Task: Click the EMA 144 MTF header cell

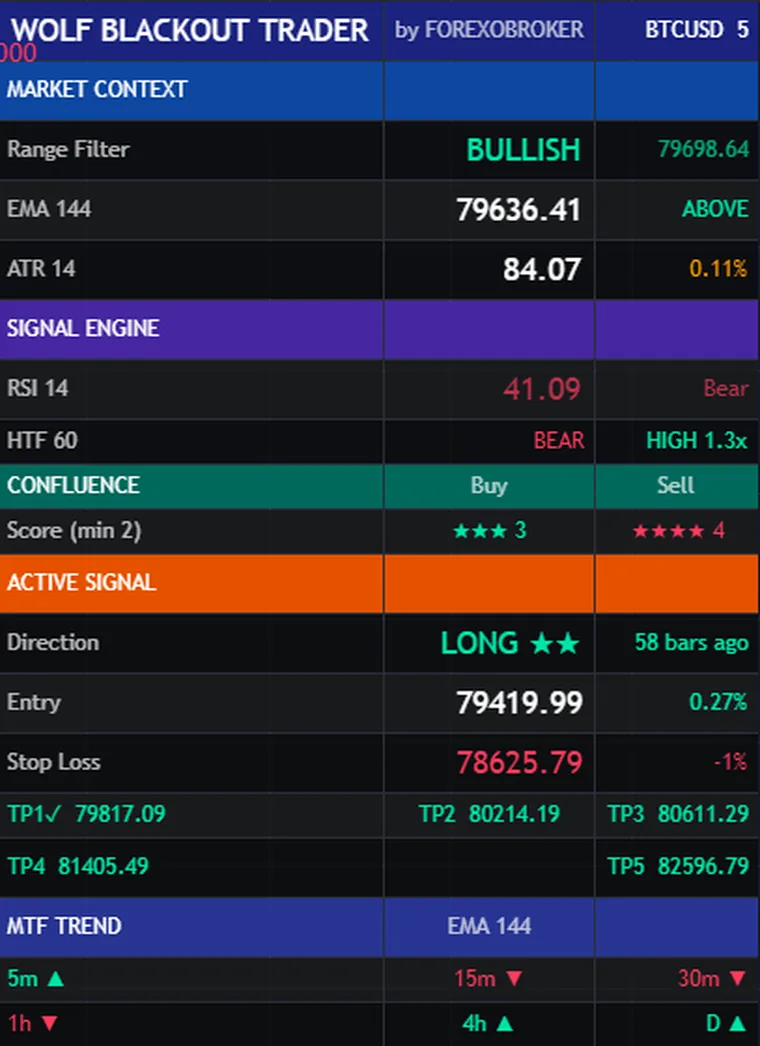Action: pyautogui.click(x=489, y=926)
